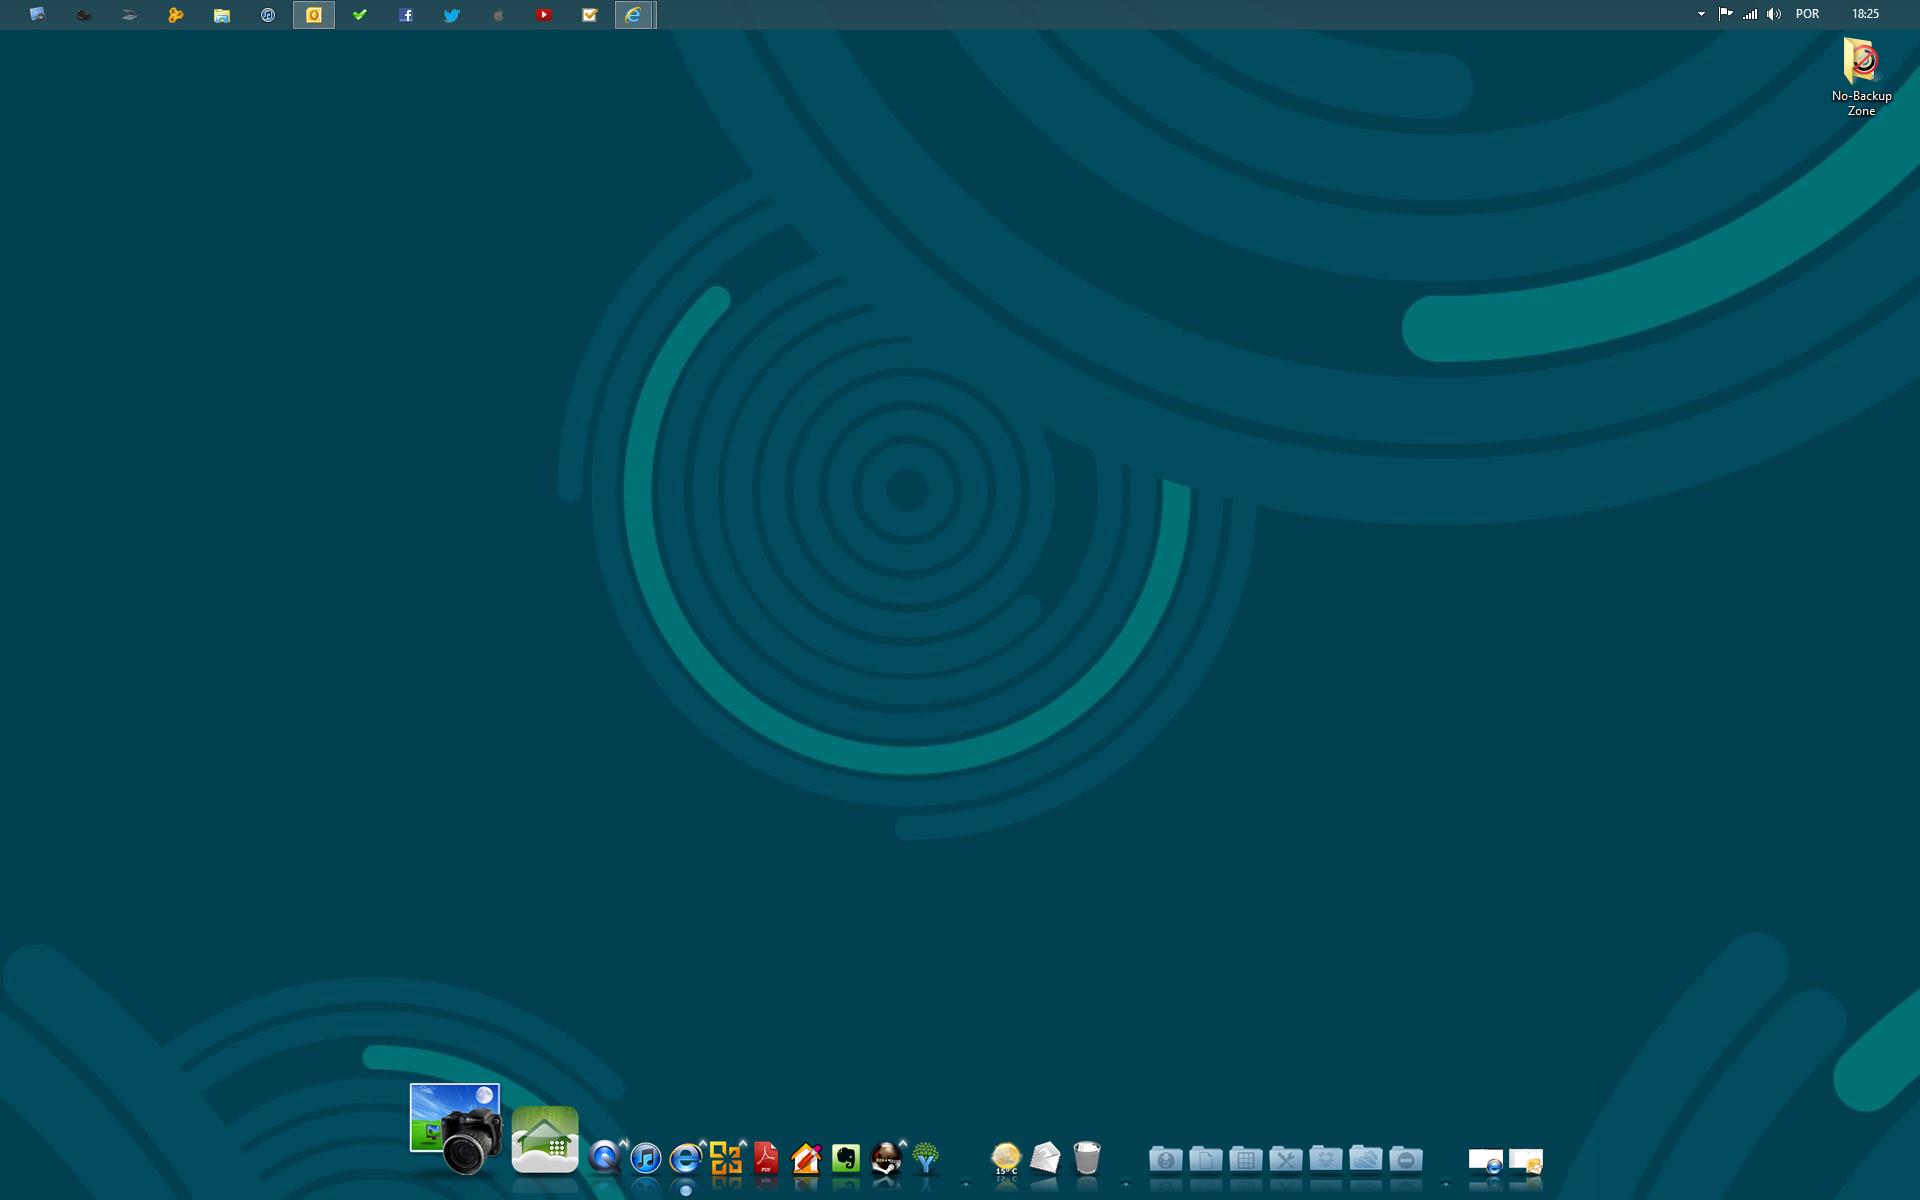The width and height of the screenshot is (1920, 1200).
Task: Open Twitter from the top taskbar
Action: (452, 15)
